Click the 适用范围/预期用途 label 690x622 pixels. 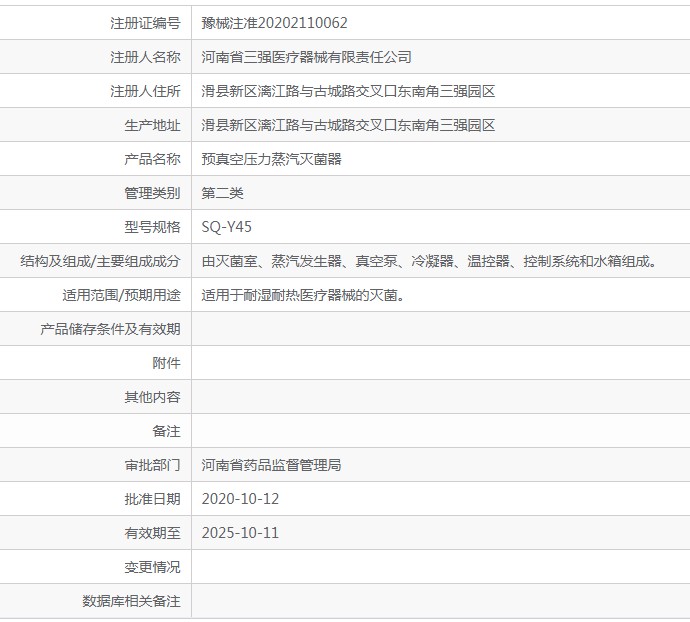[x=121, y=295]
